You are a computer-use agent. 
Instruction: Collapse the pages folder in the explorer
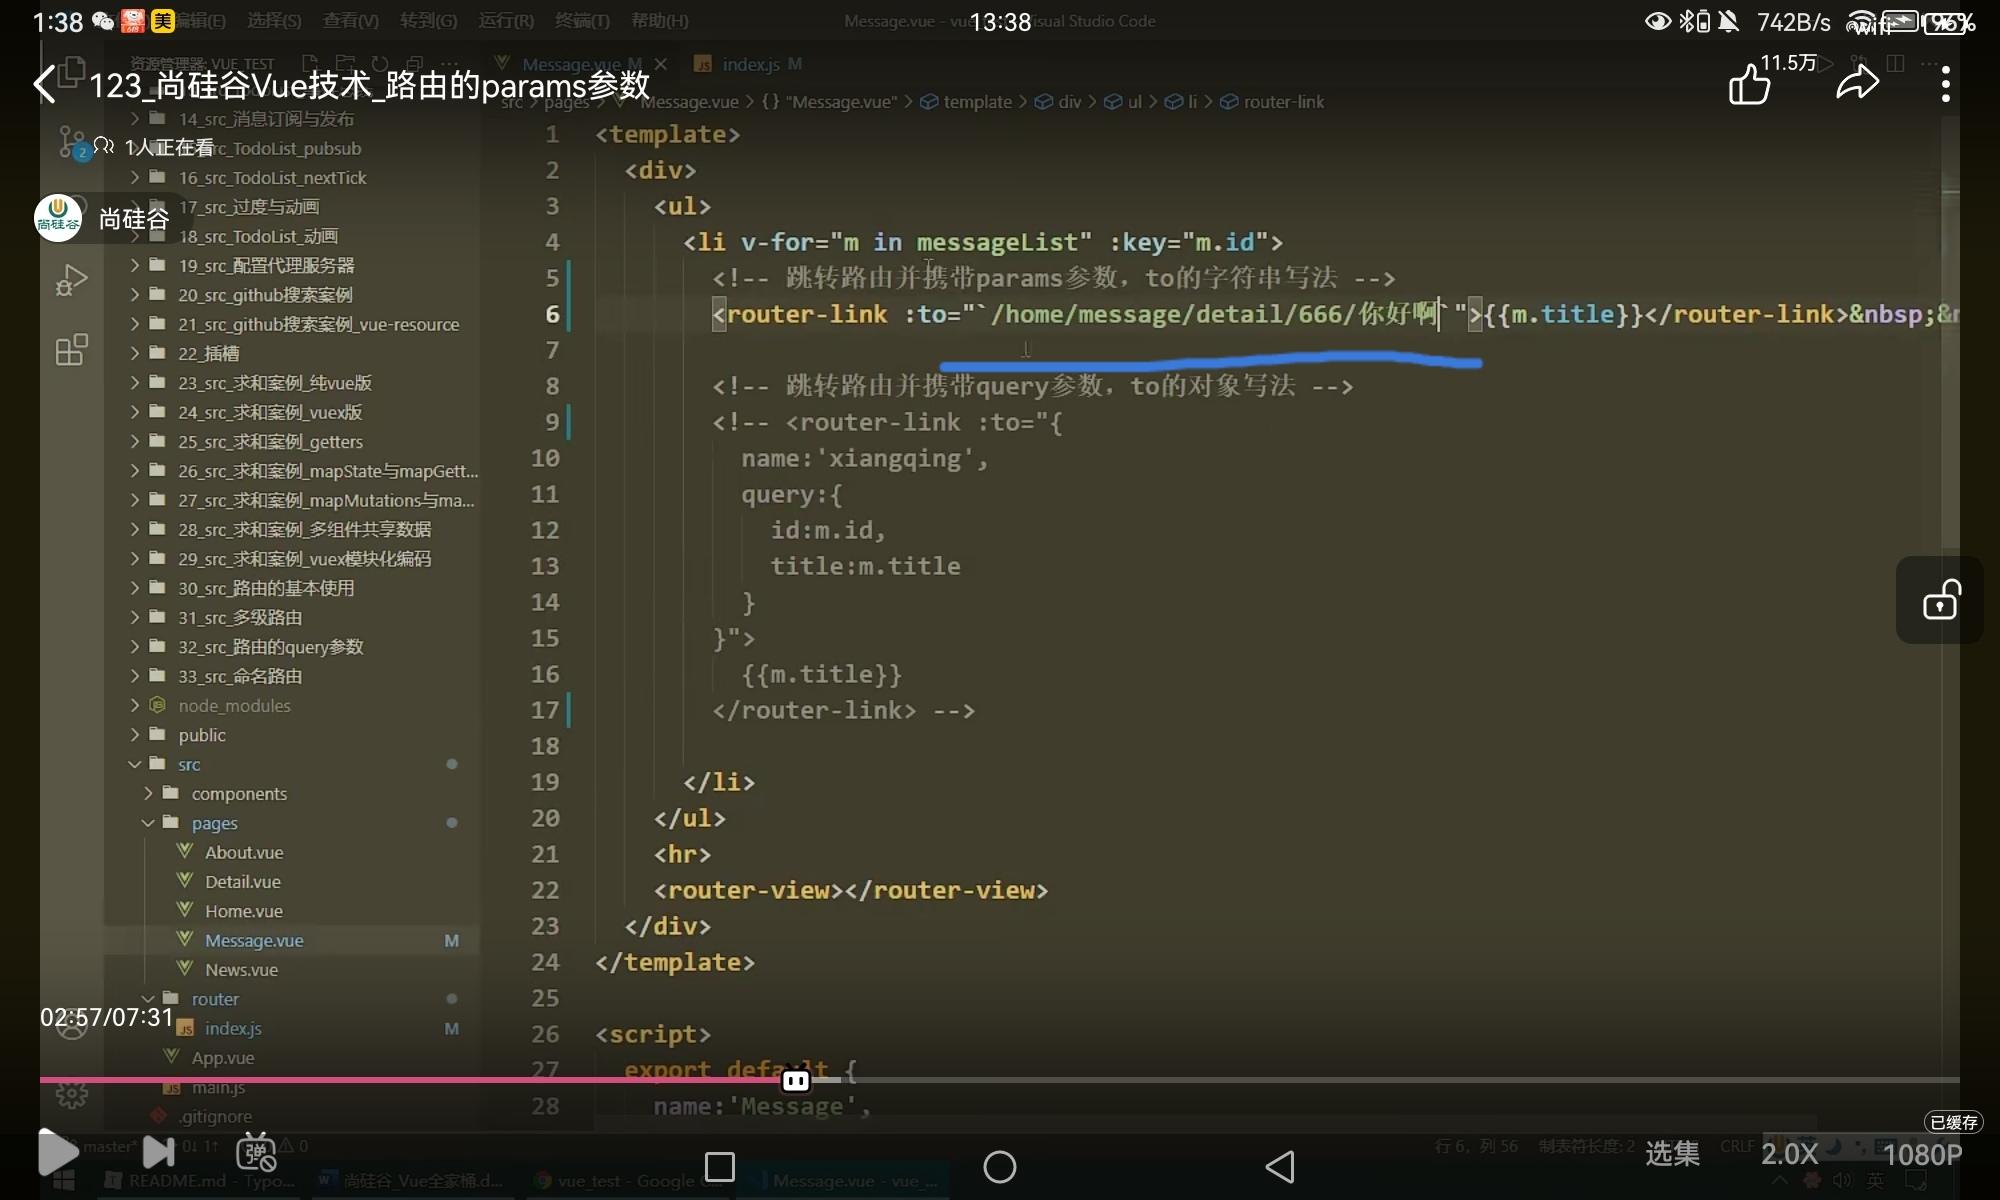click(214, 823)
